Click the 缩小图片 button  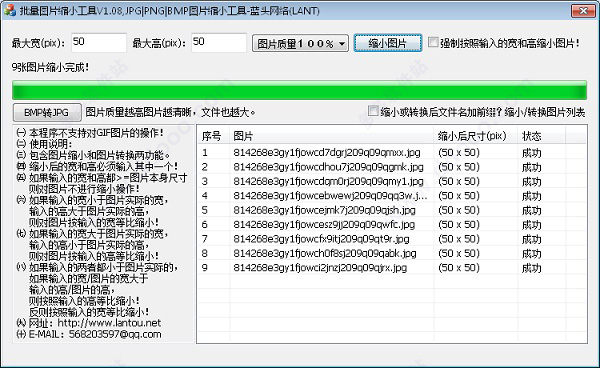tap(388, 43)
